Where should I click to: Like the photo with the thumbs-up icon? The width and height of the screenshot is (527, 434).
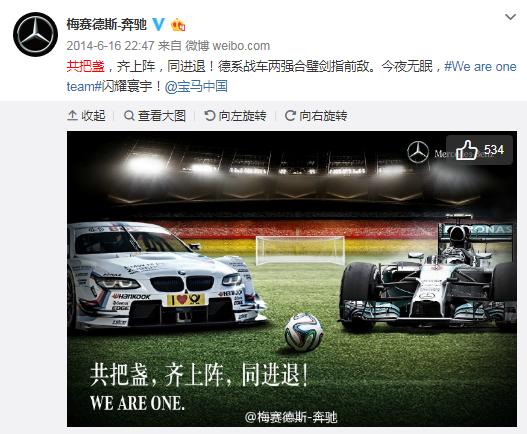[466, 150]
